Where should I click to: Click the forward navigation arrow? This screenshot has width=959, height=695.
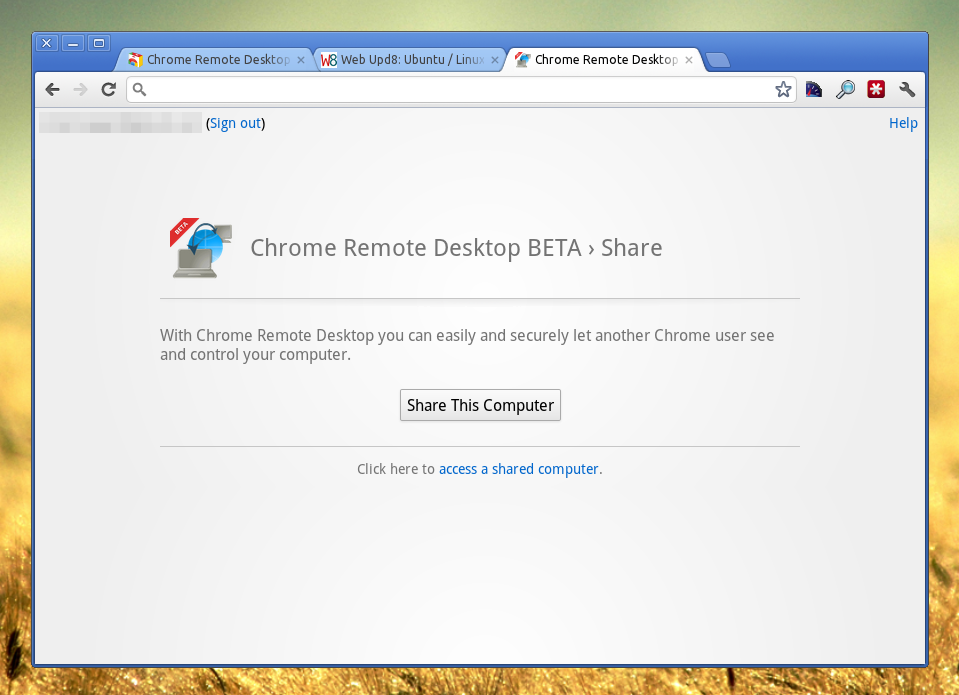[81, 90]
